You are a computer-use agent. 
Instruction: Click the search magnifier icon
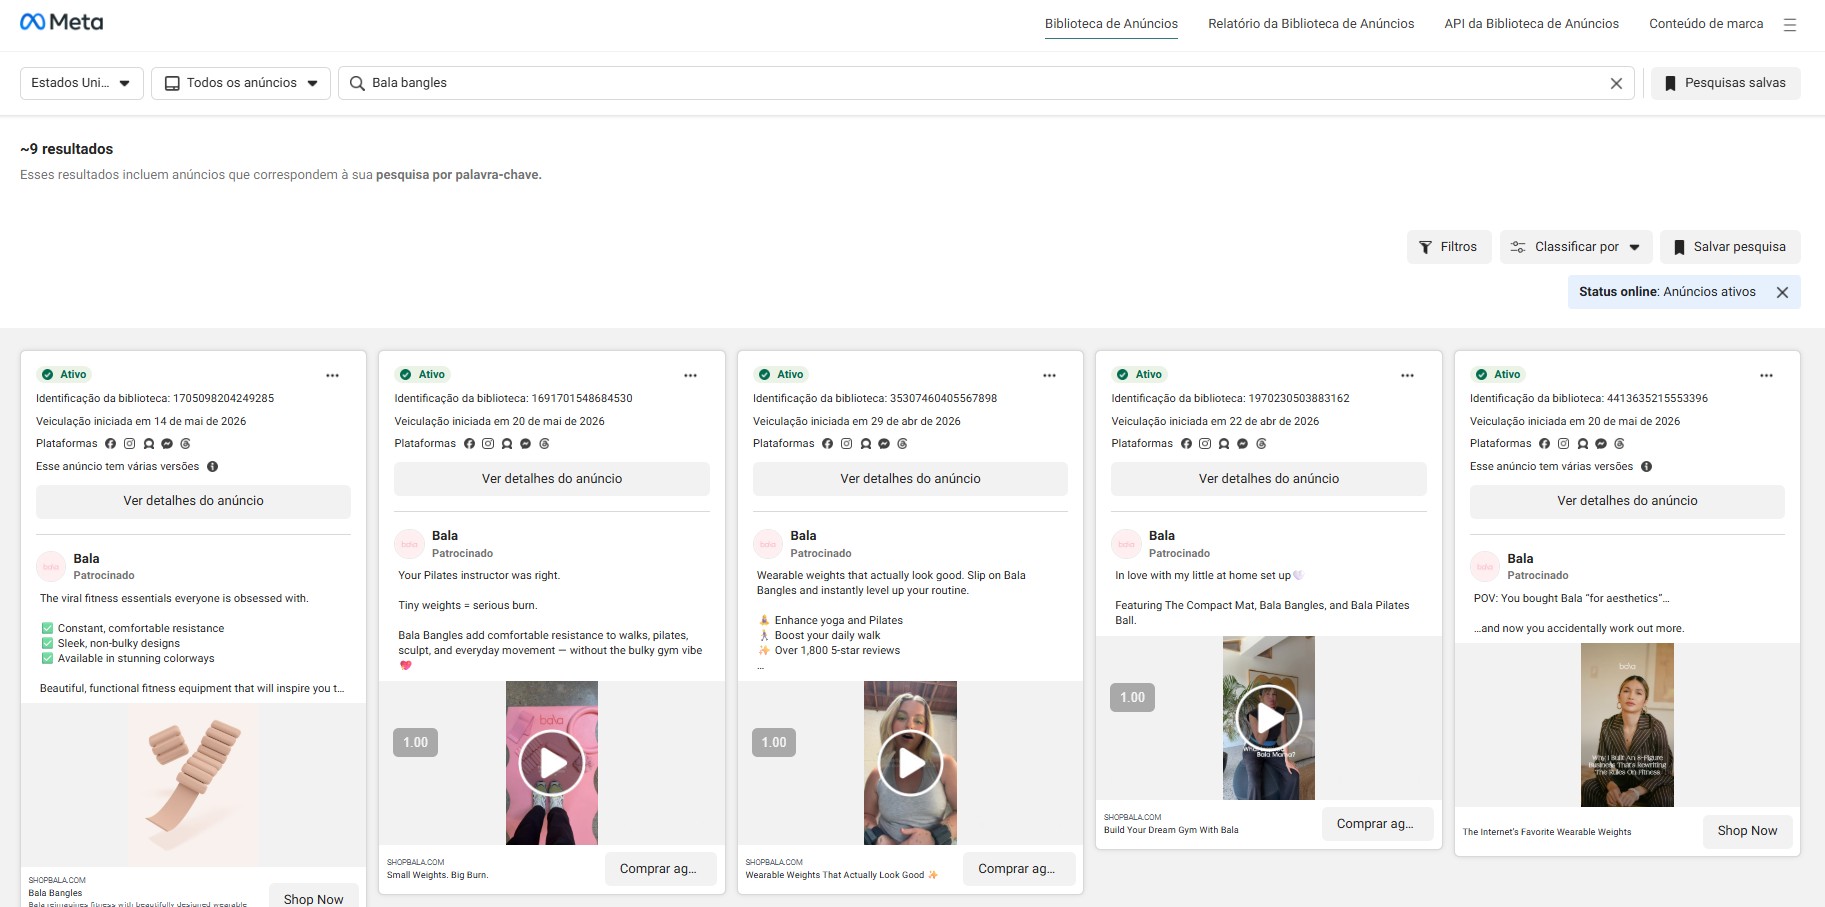(357, 83)
